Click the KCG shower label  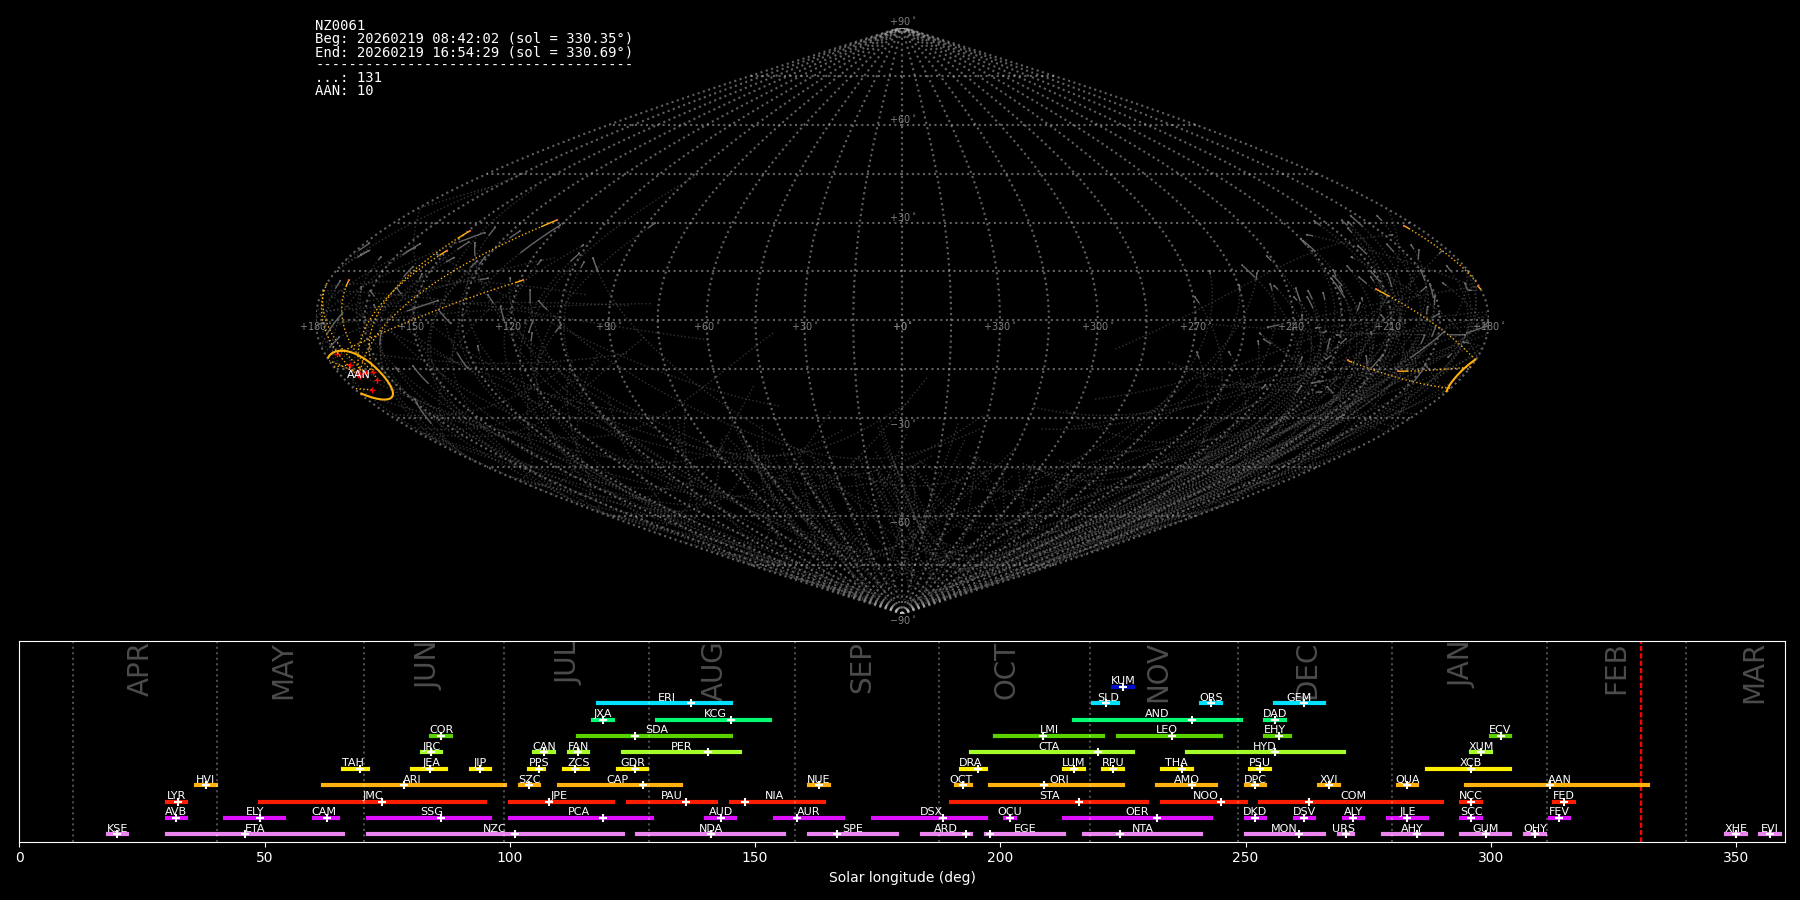point(715,714)
